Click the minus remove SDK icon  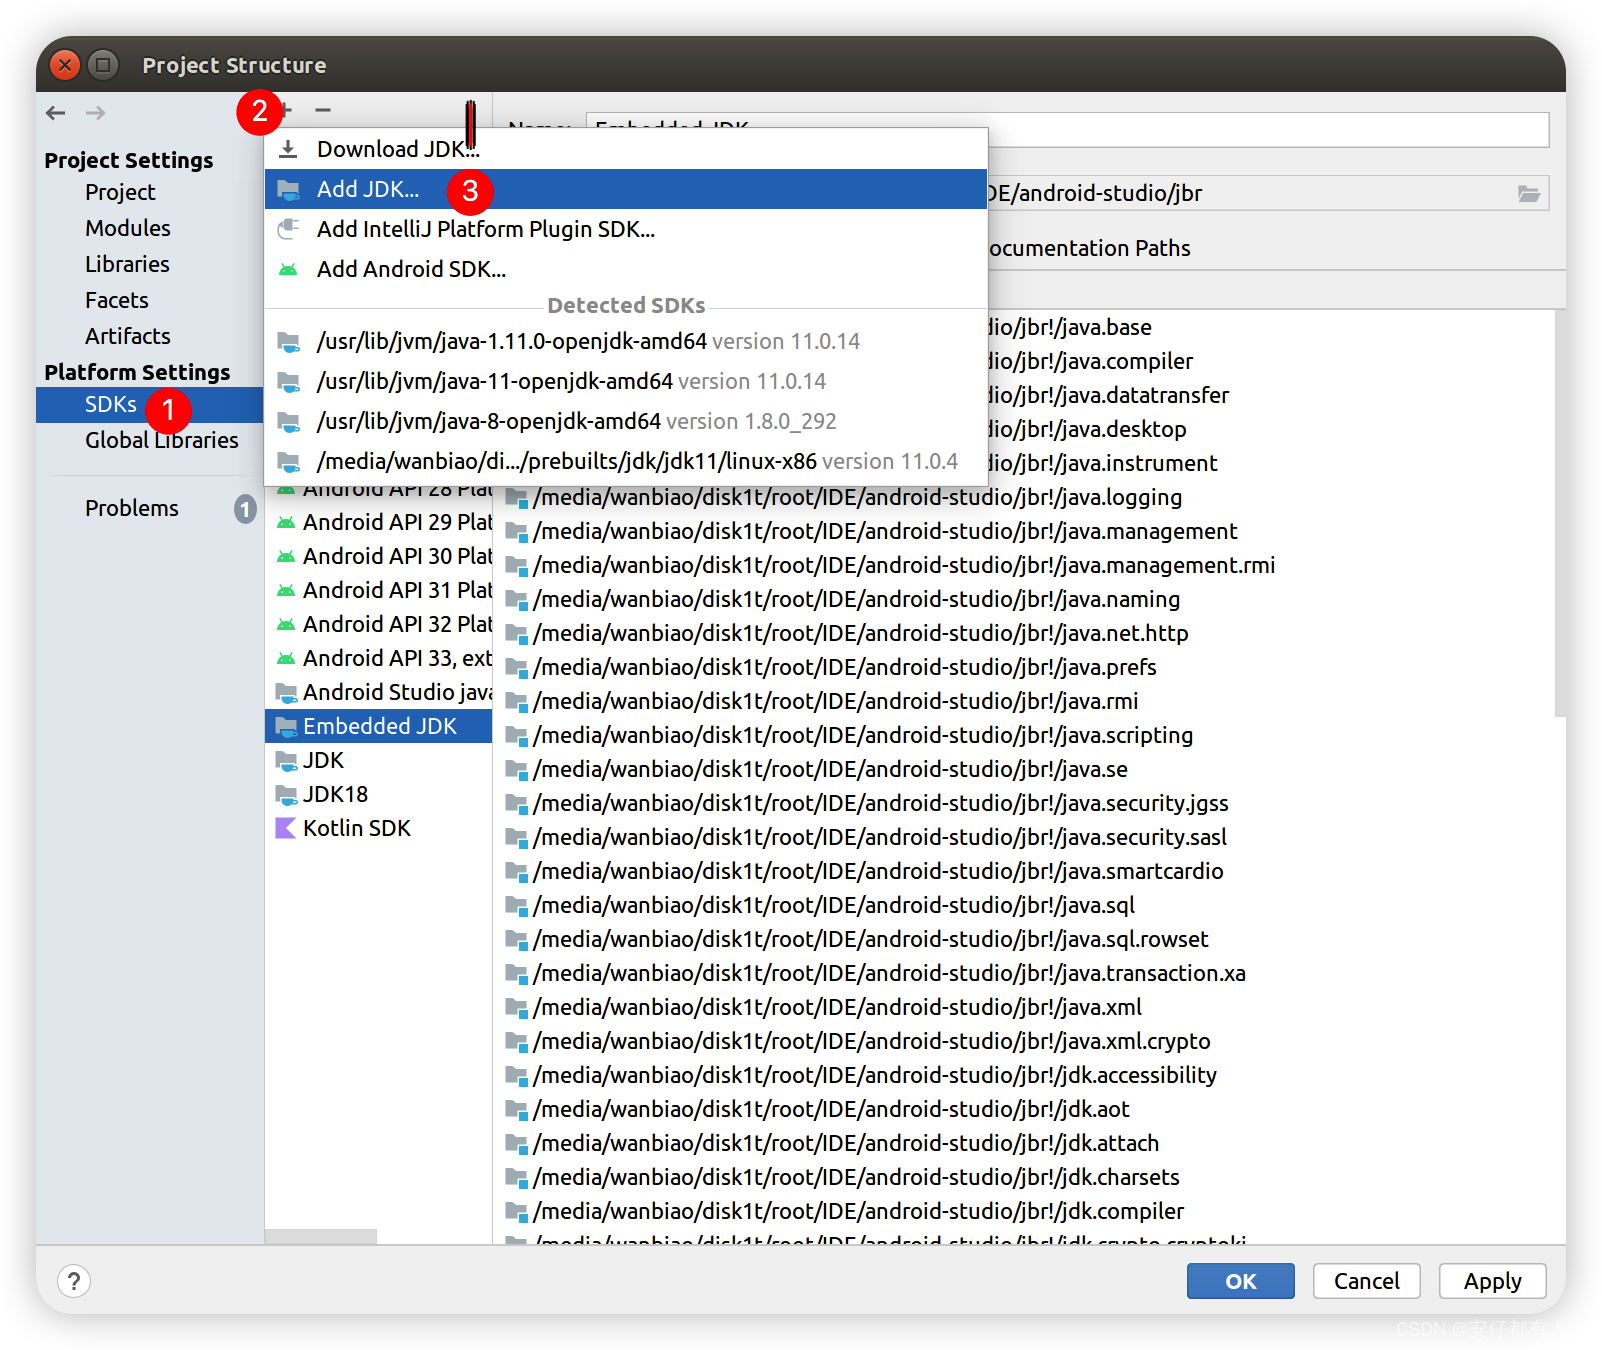[322, 110]
